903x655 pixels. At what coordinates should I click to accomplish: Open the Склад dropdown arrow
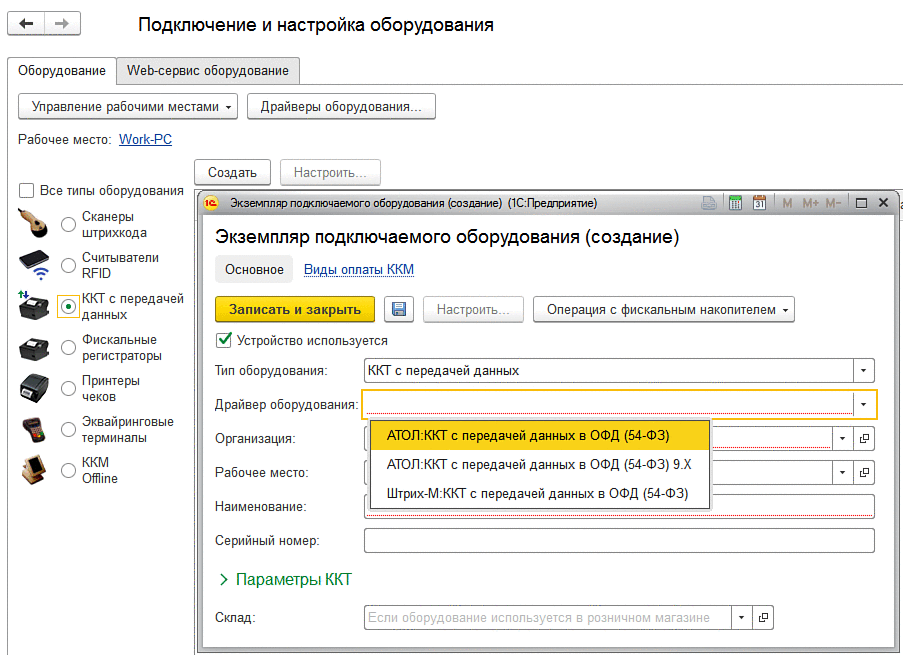click(x=741, y=618)
